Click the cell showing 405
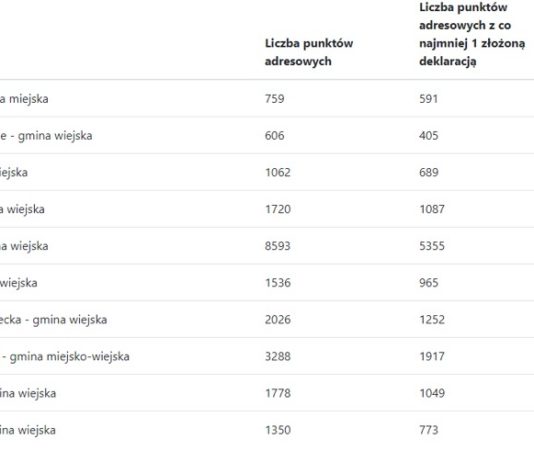 click(429, 136)
